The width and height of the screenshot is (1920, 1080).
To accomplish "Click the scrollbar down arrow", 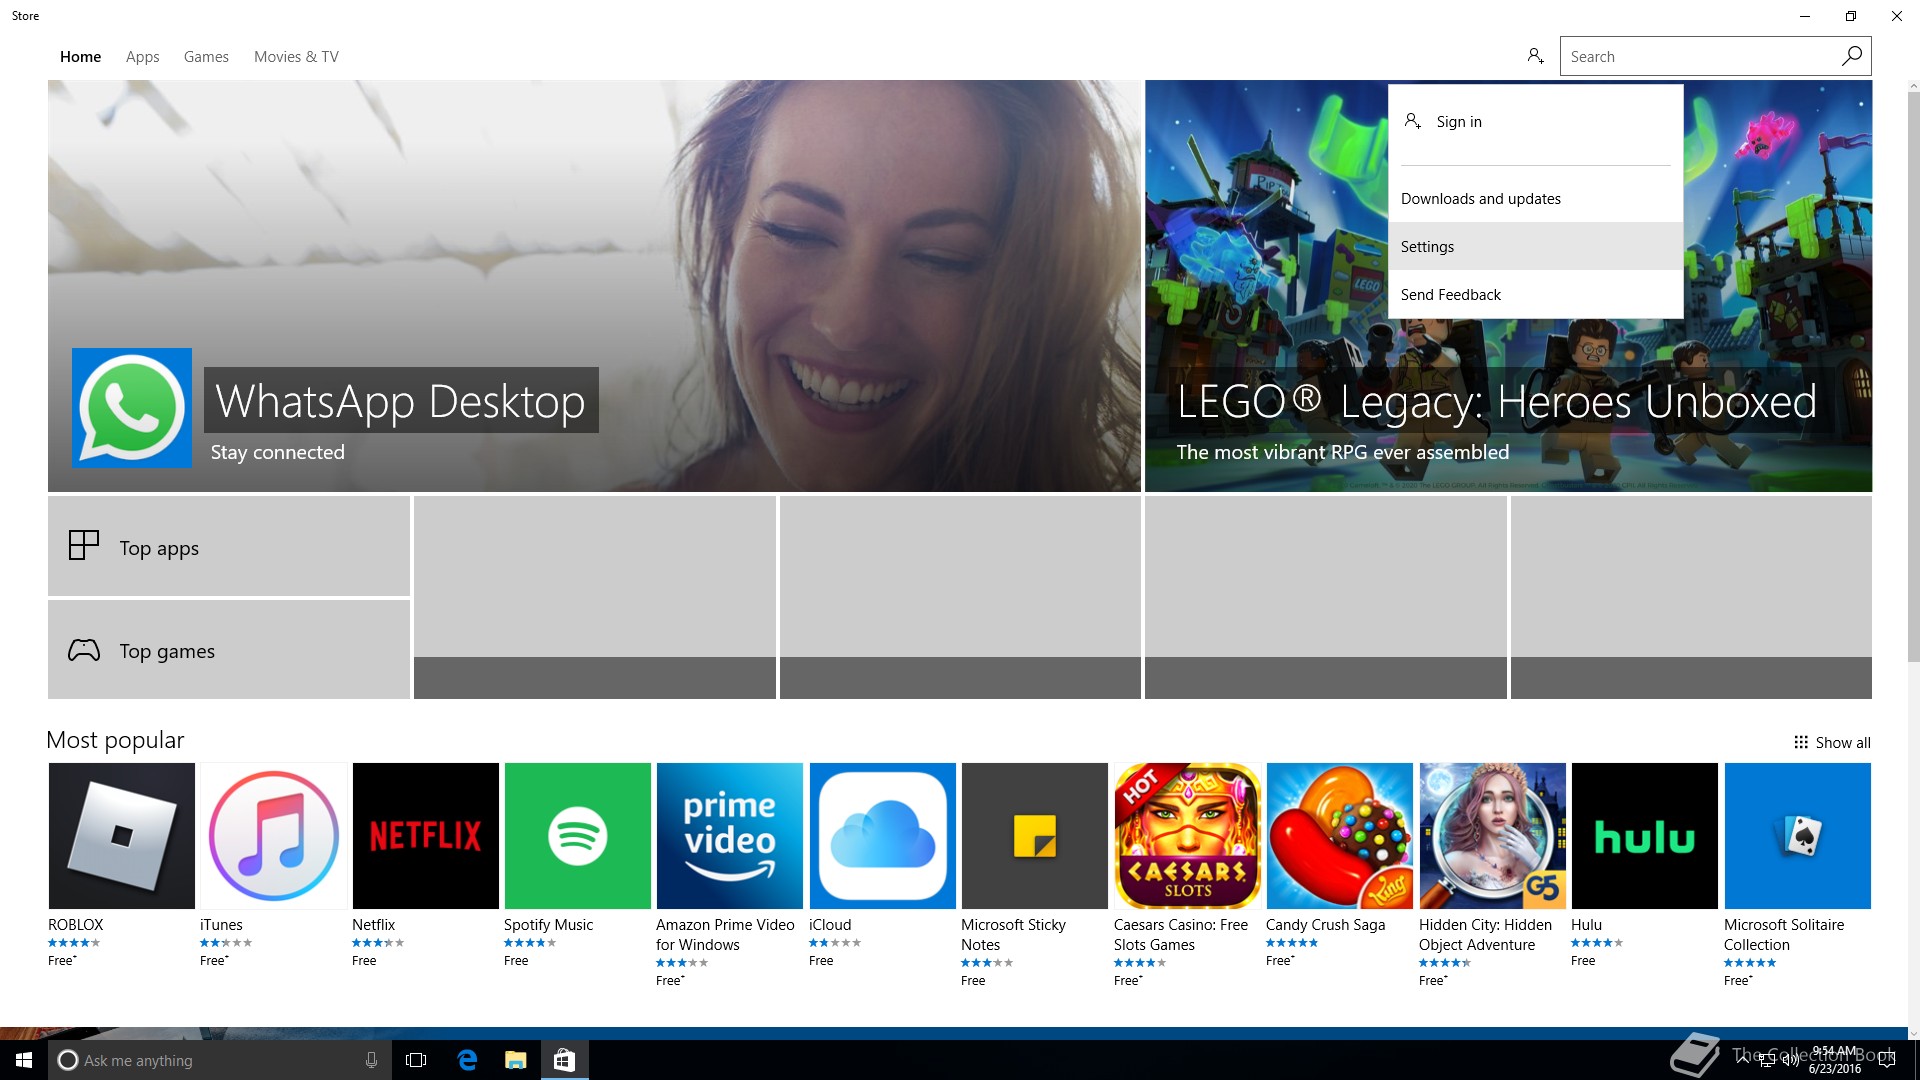I will pyautogui.click(x=1913, y=1033).
